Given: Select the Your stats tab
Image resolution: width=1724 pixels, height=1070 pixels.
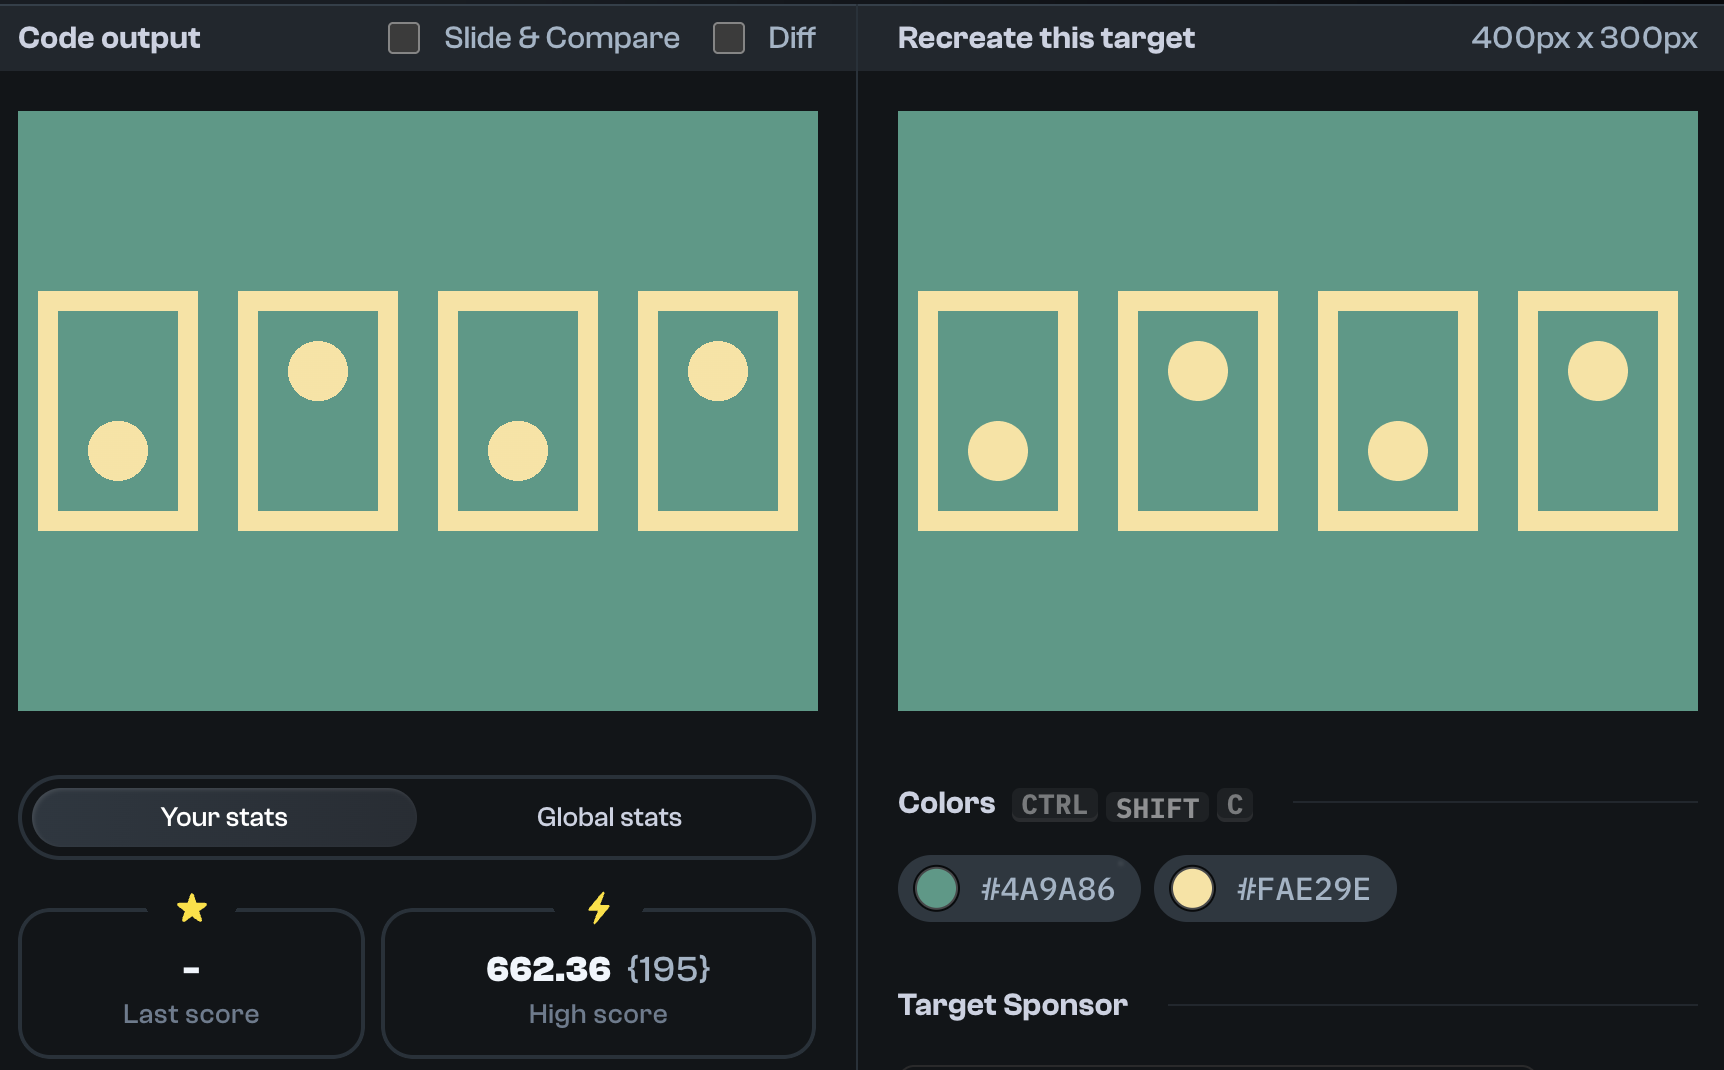Looking at the screenshot, I should click(223, 817).
